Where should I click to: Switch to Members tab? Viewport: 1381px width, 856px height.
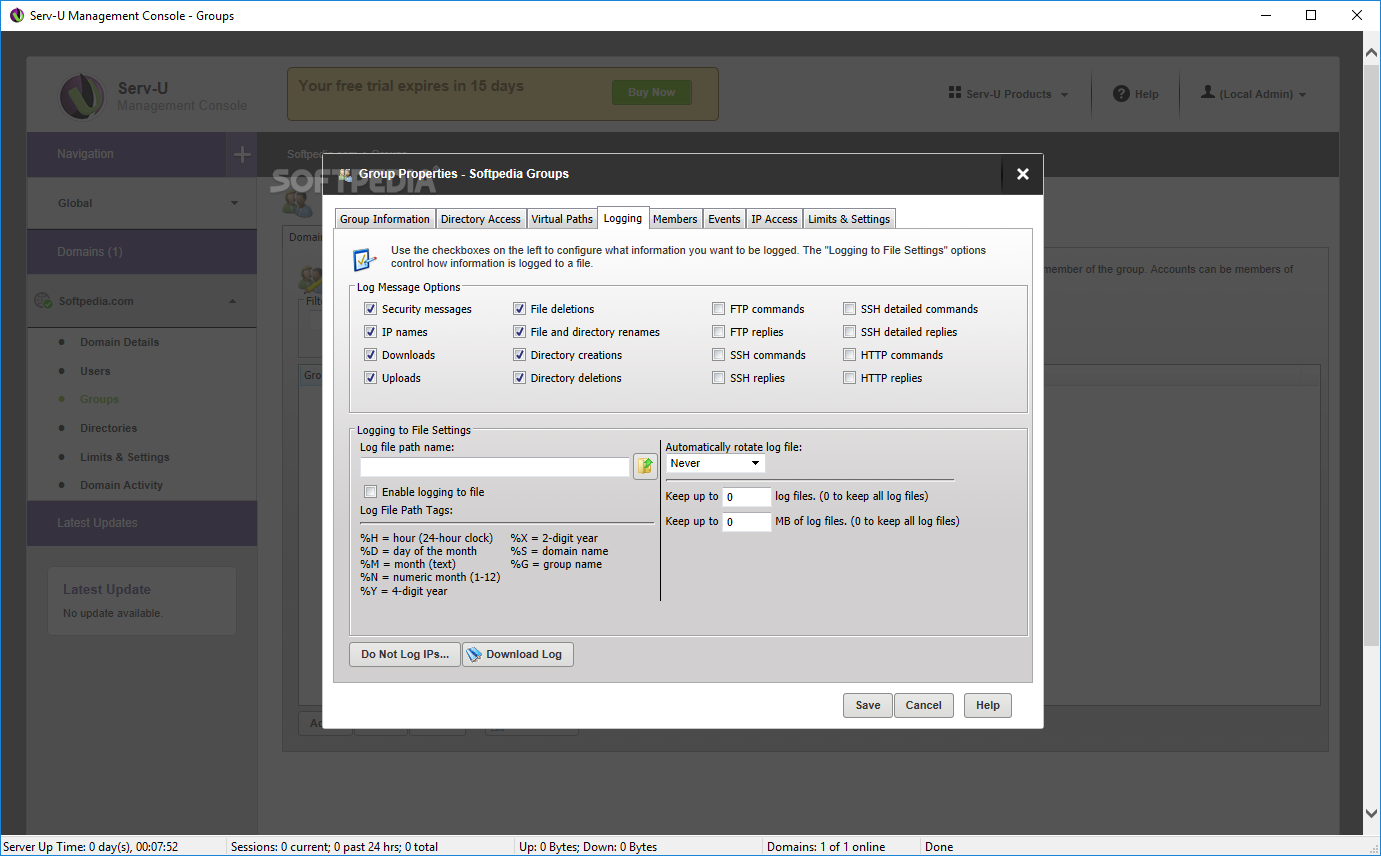coord(676,219)
